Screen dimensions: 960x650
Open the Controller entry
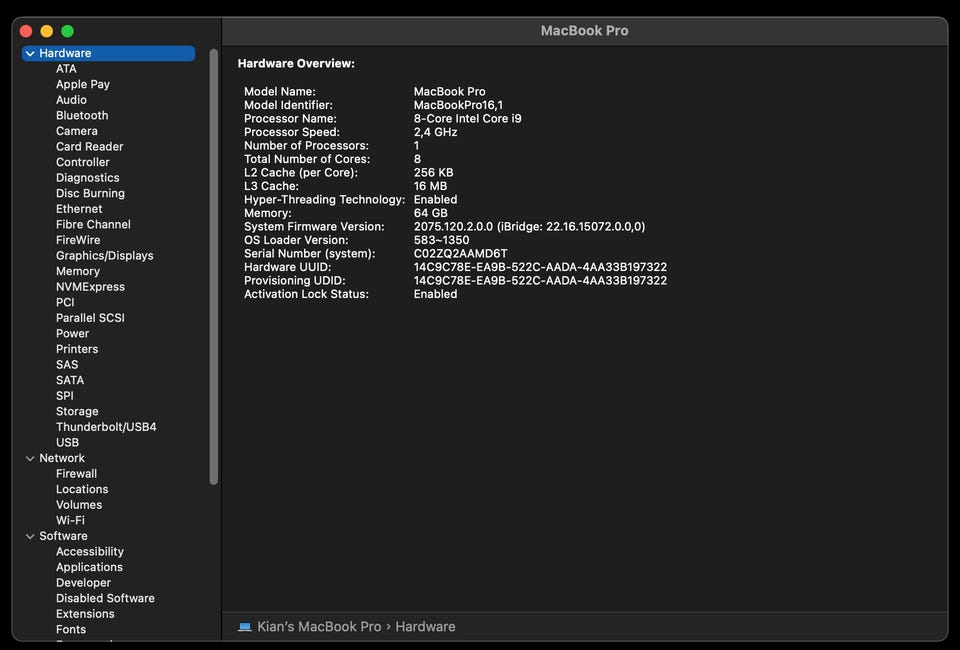(x=83, y=162)
